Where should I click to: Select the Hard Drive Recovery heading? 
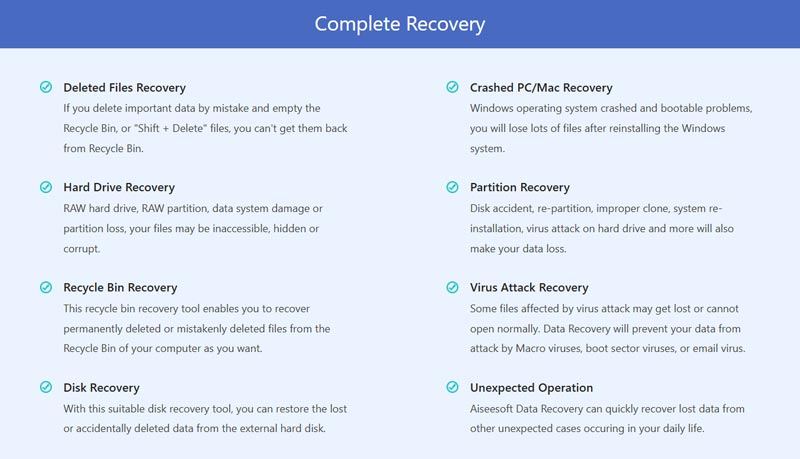click(x=119, y=188)
